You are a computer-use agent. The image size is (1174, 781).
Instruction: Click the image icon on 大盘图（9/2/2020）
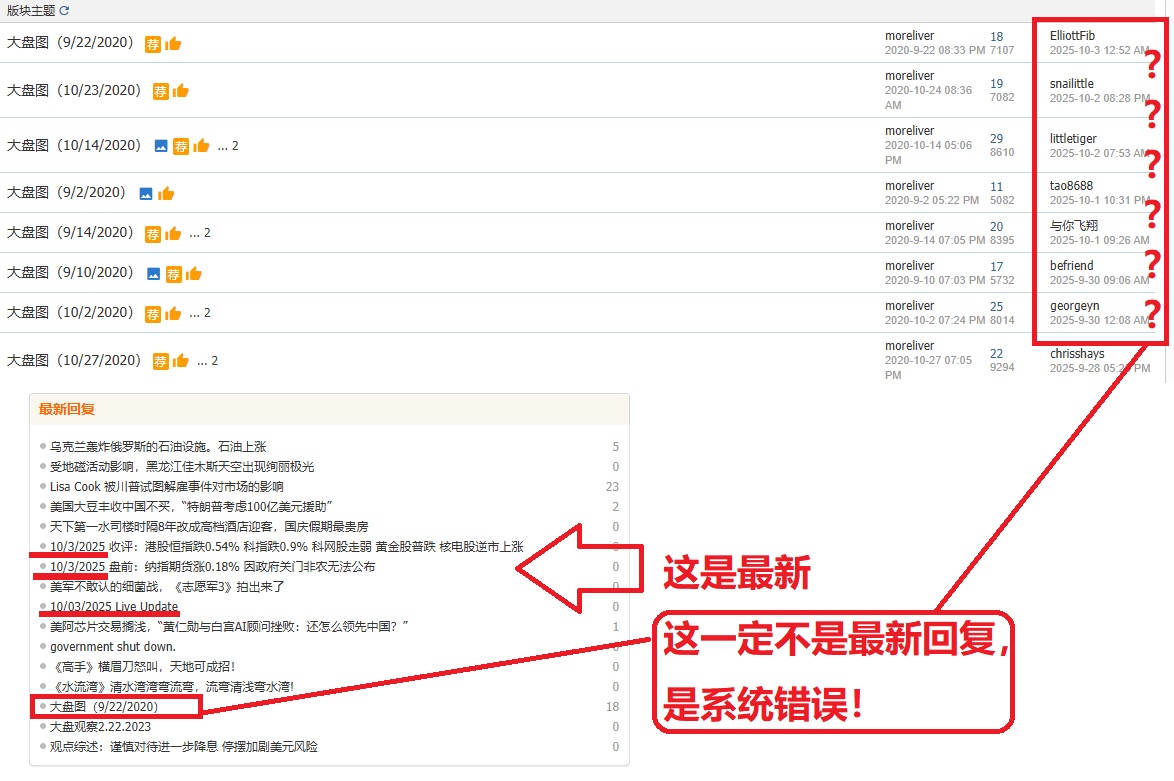(x=146, y=193)
